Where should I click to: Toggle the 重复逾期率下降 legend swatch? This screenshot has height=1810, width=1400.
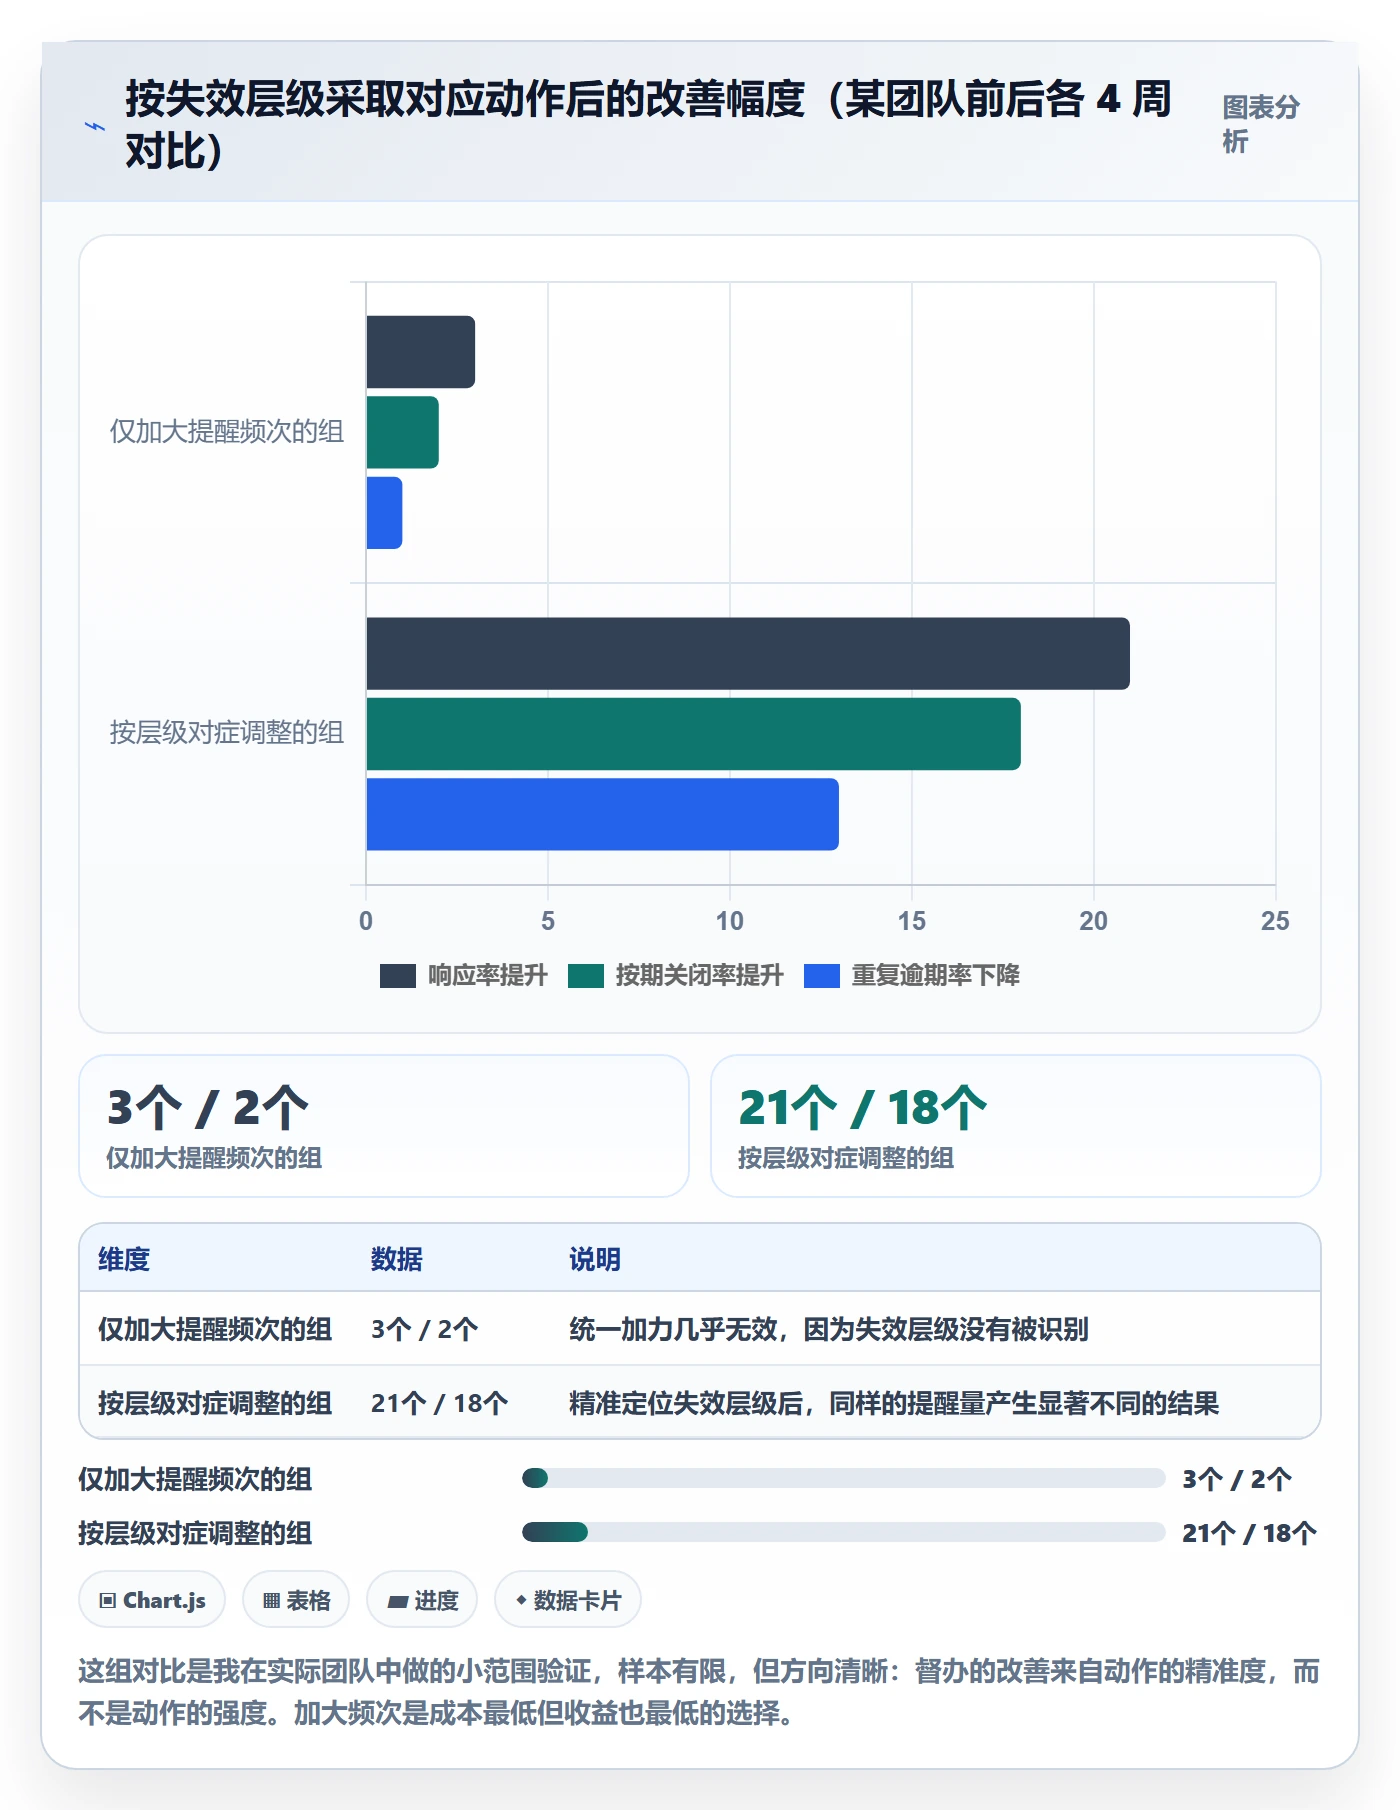(821, 976)
